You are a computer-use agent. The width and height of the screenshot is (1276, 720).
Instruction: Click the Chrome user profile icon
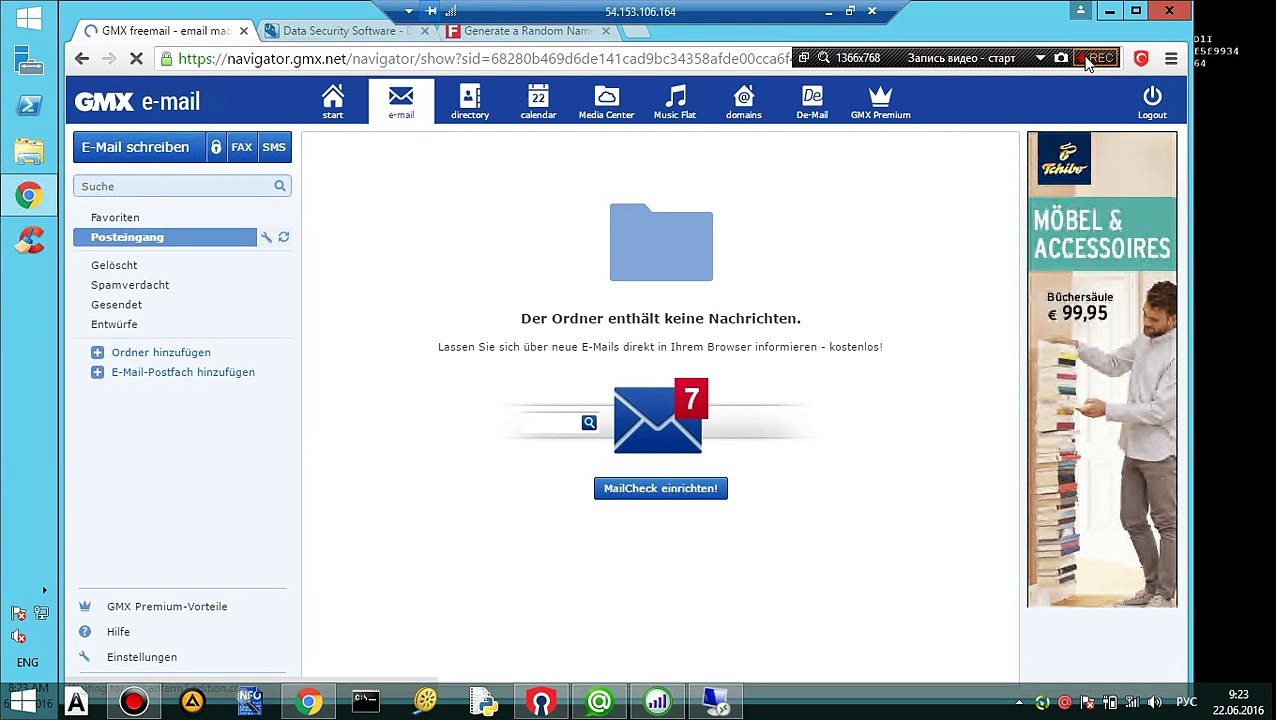[1080, 11]
